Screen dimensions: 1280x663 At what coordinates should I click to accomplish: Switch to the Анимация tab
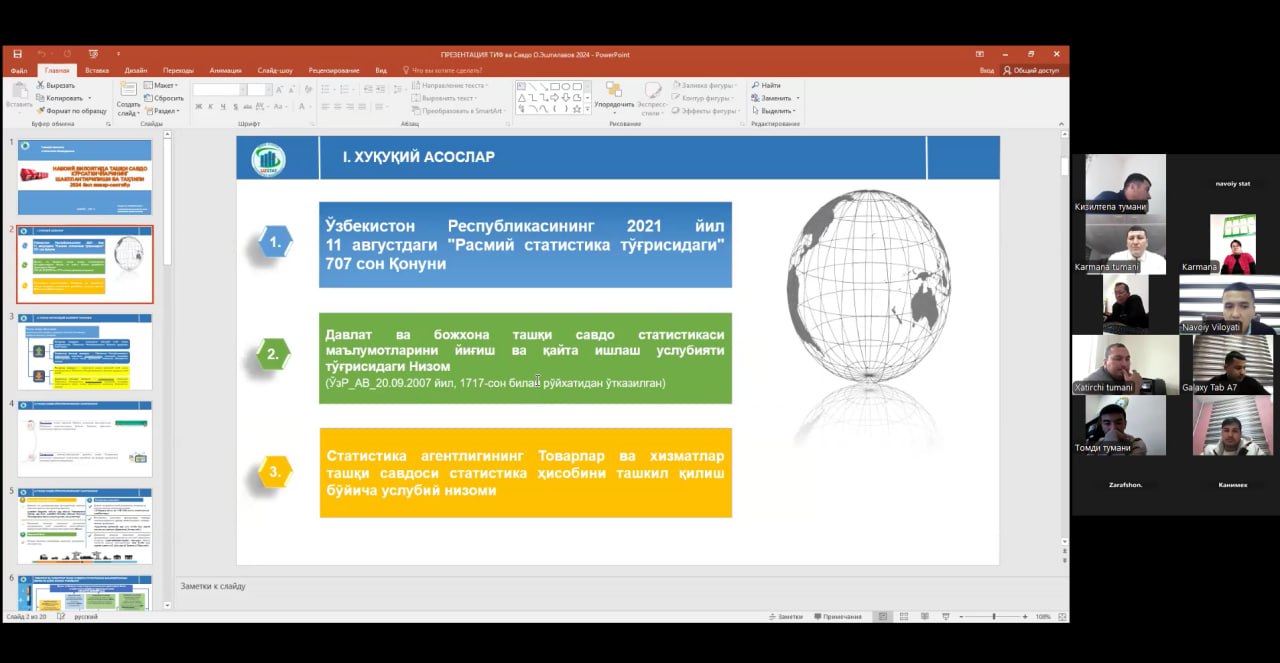225,71
